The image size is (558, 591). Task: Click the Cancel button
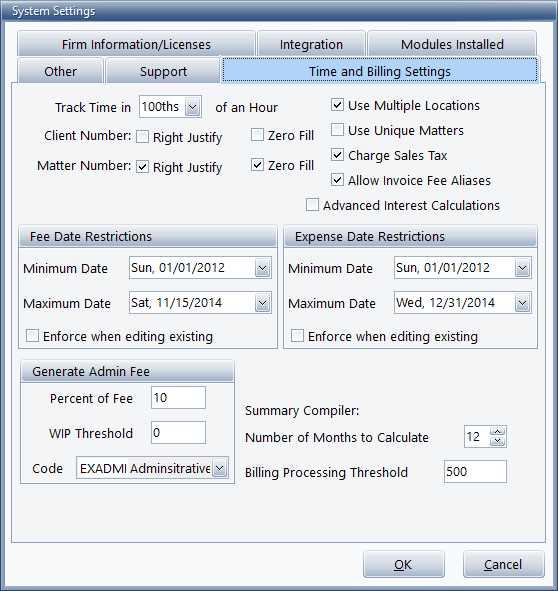click(504, 564)
